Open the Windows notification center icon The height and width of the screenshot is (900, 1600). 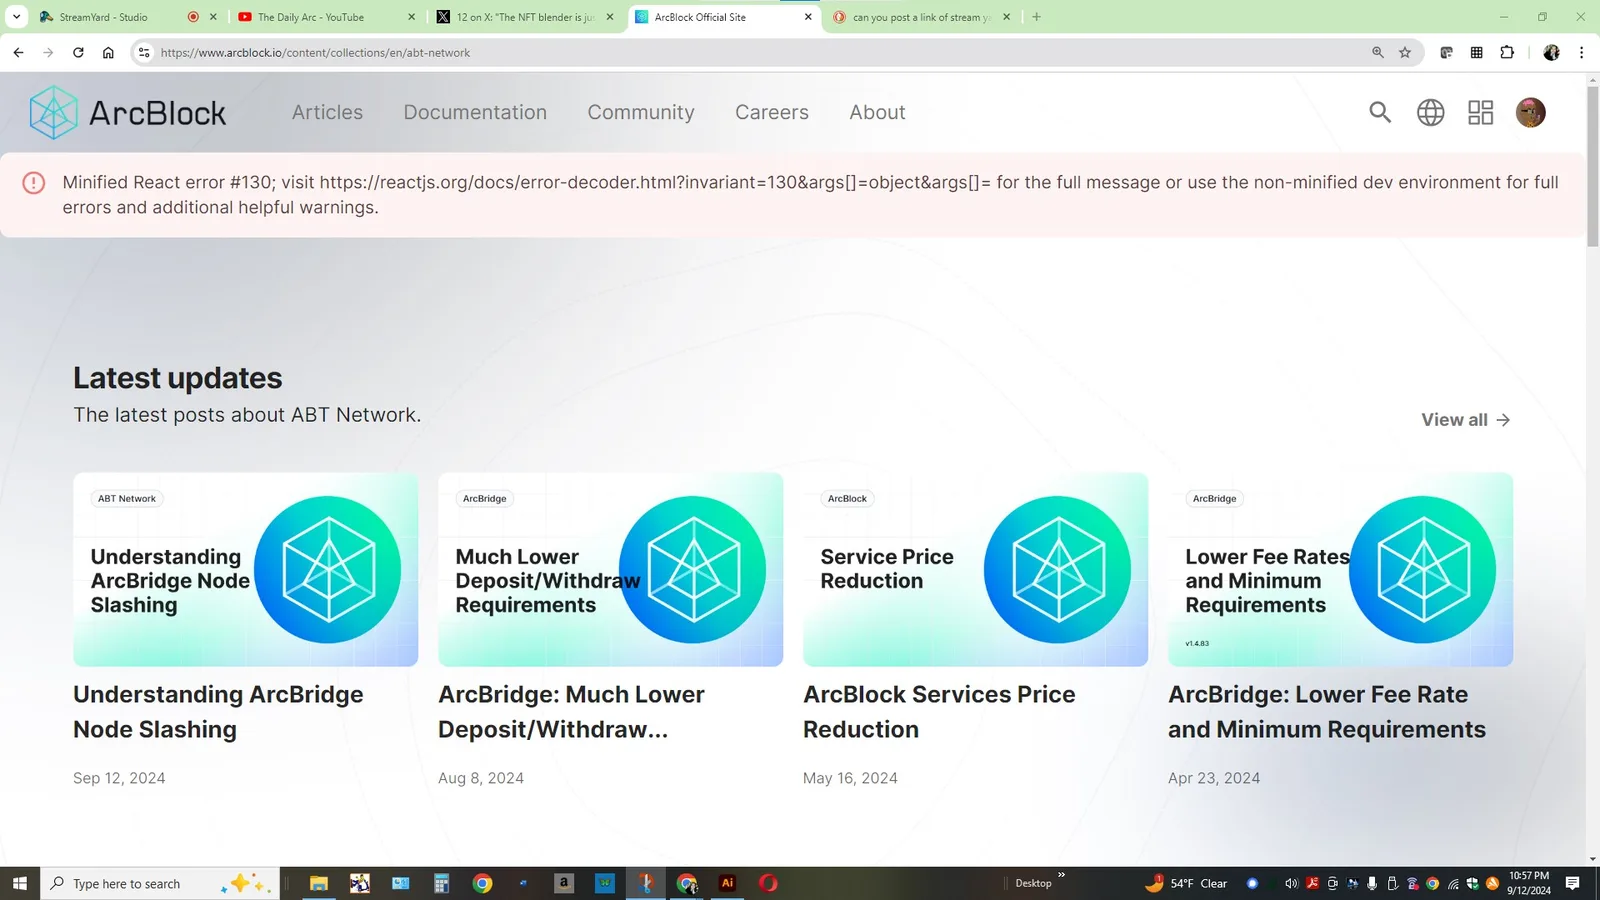[1573, 883]
